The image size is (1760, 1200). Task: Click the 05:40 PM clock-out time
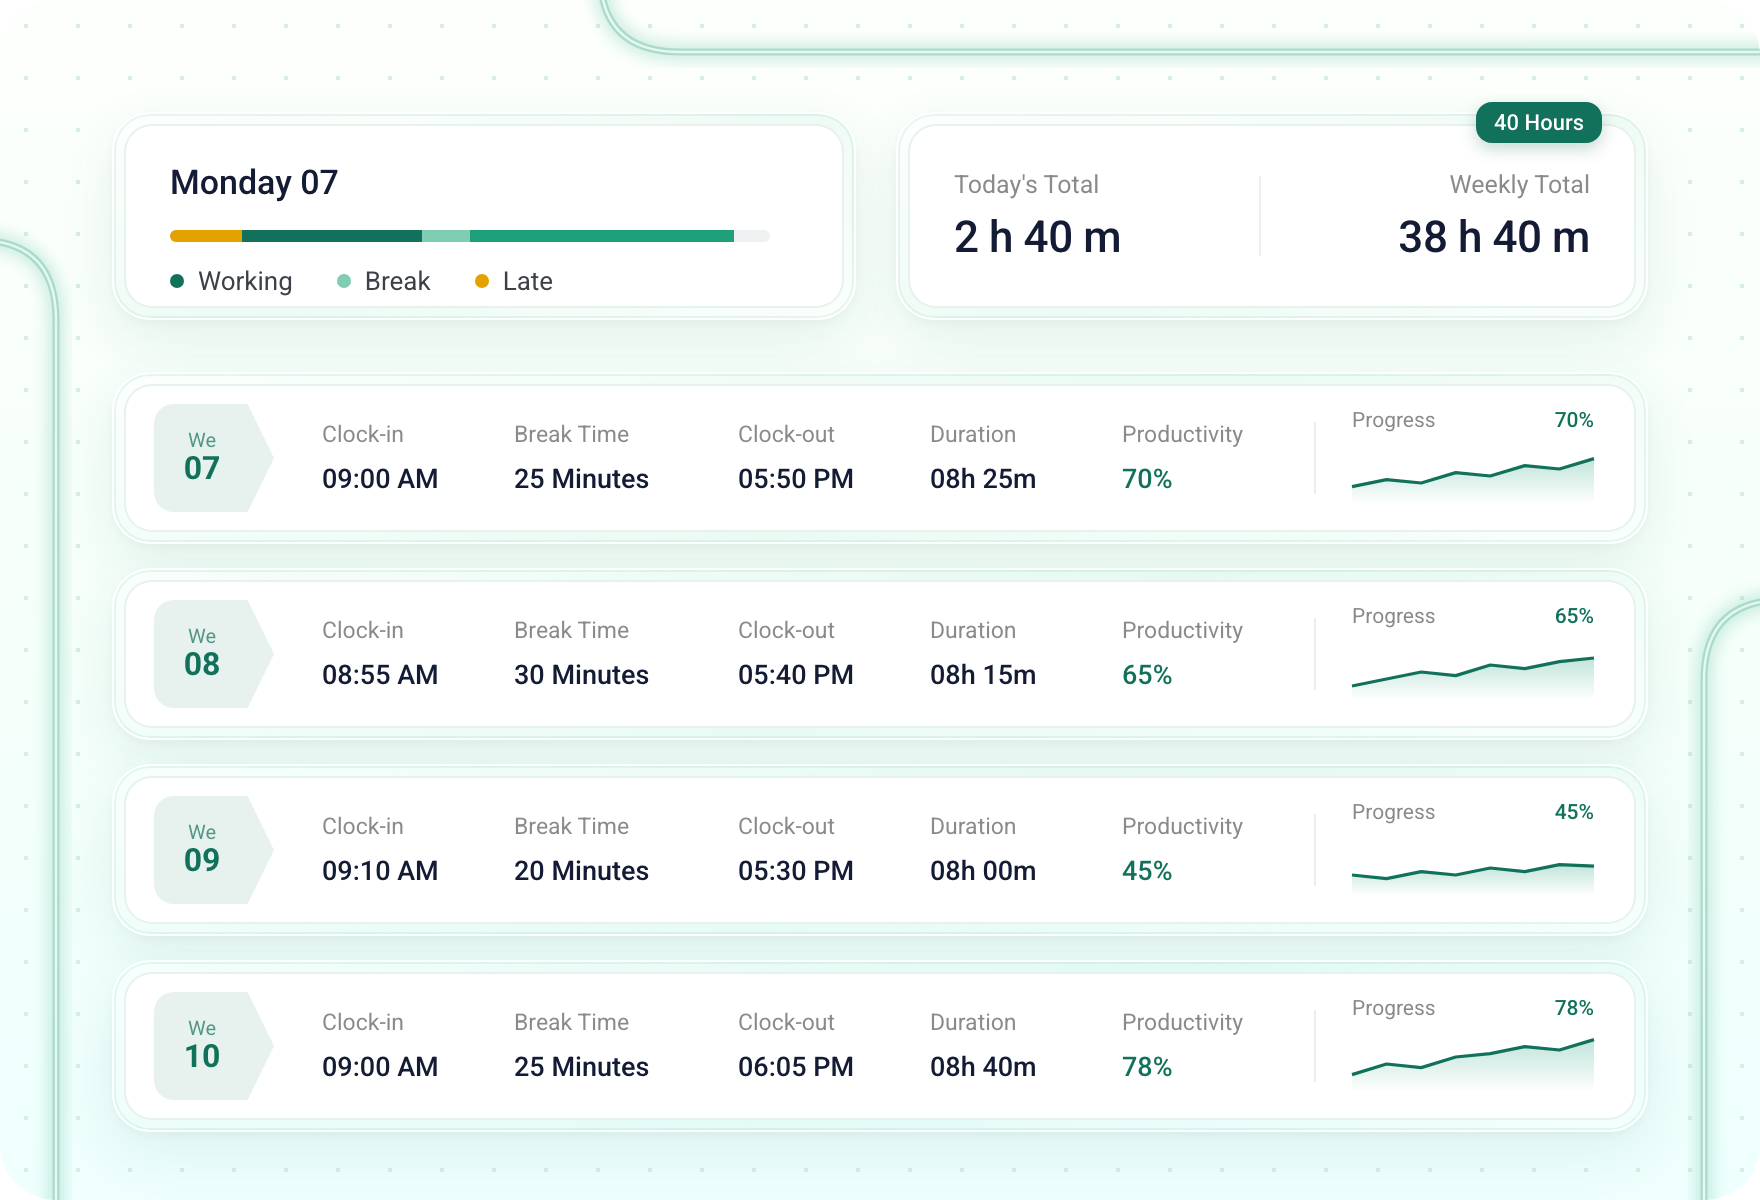(796, 675)
